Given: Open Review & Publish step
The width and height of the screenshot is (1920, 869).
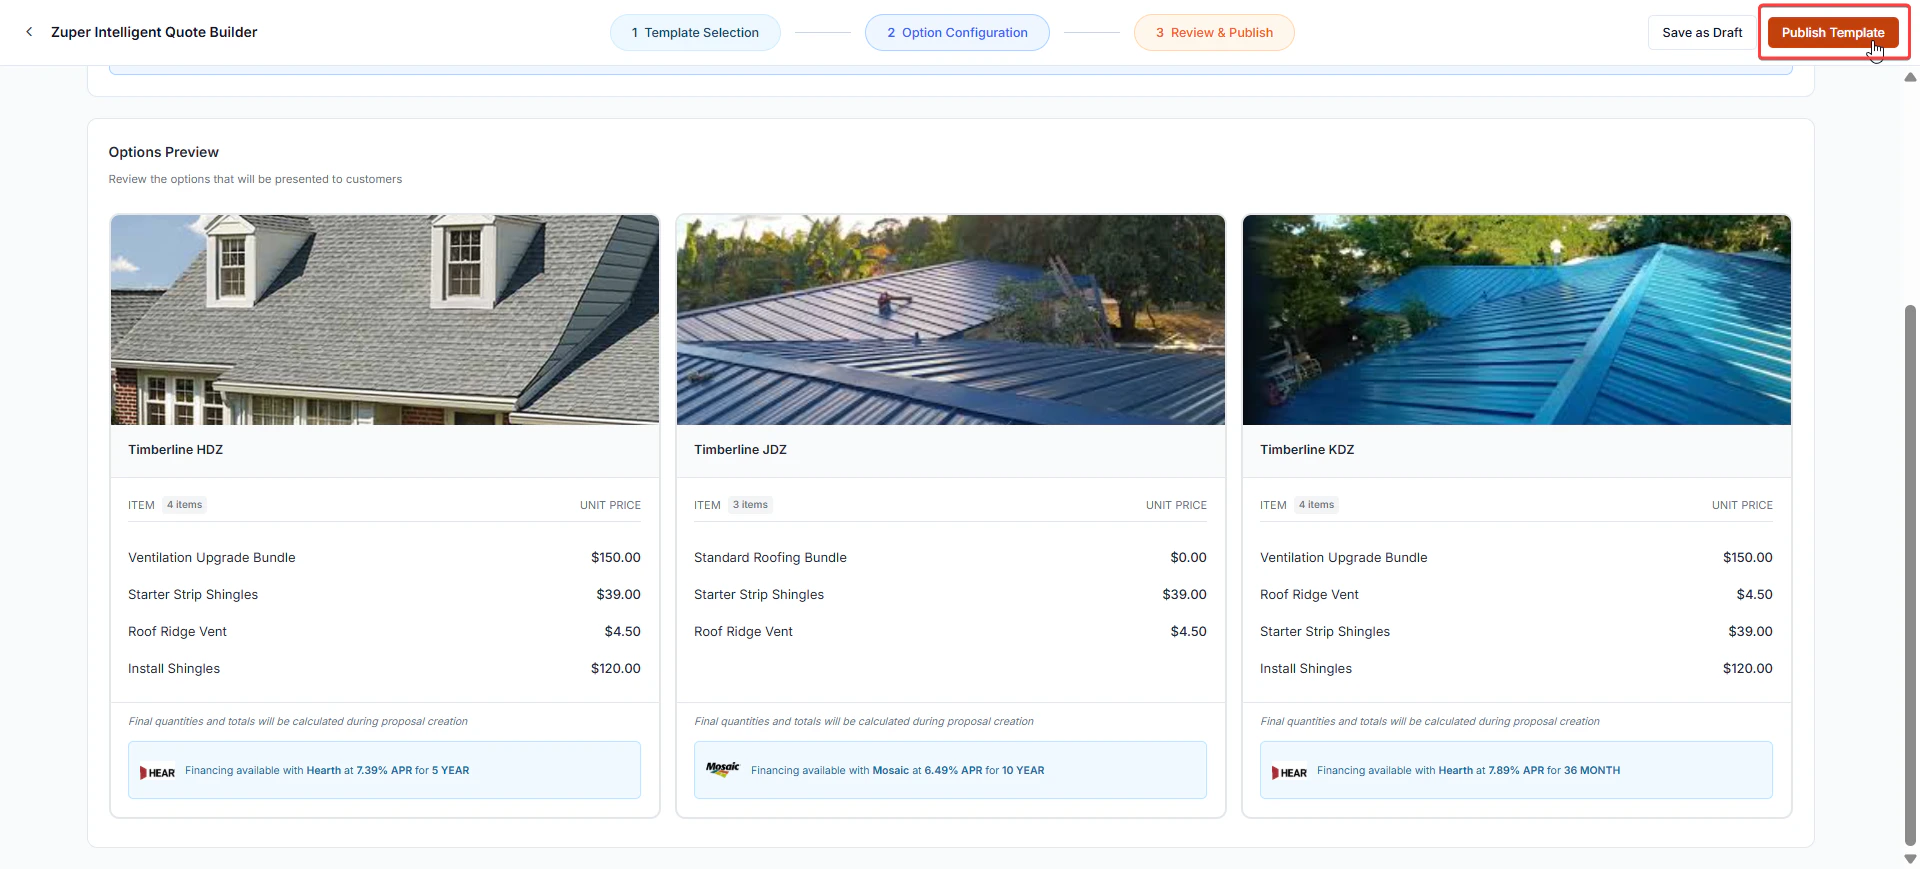Looking at the screenshot, I should coord(1214,33).
